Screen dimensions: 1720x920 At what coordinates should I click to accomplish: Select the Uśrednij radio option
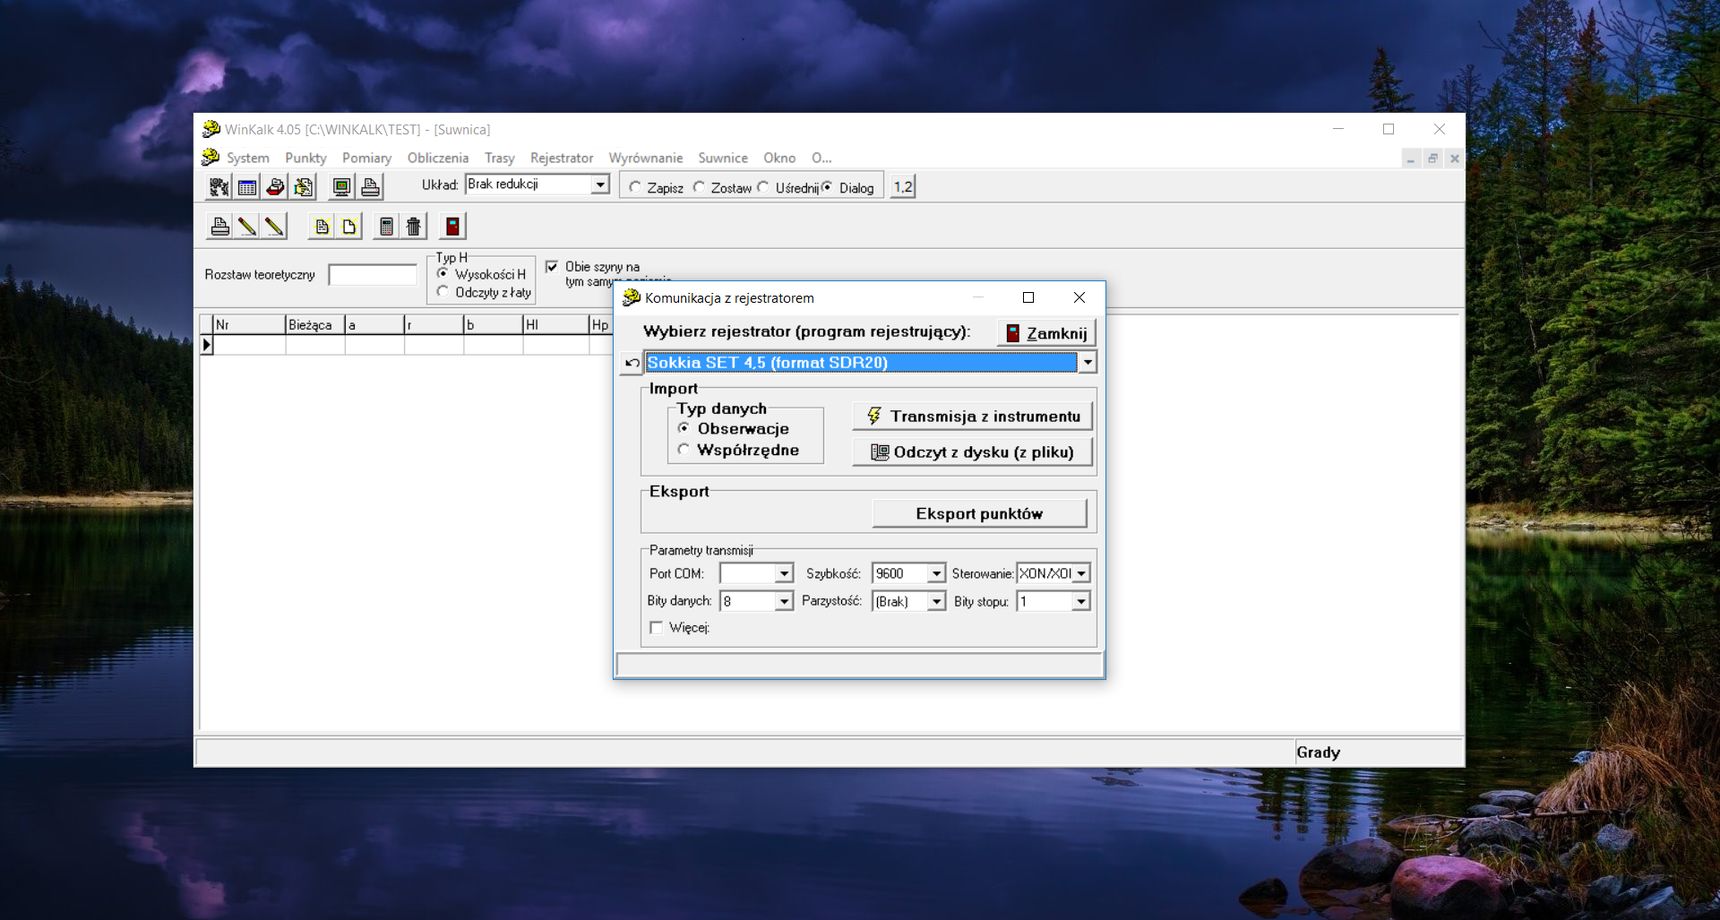[763, 187]
